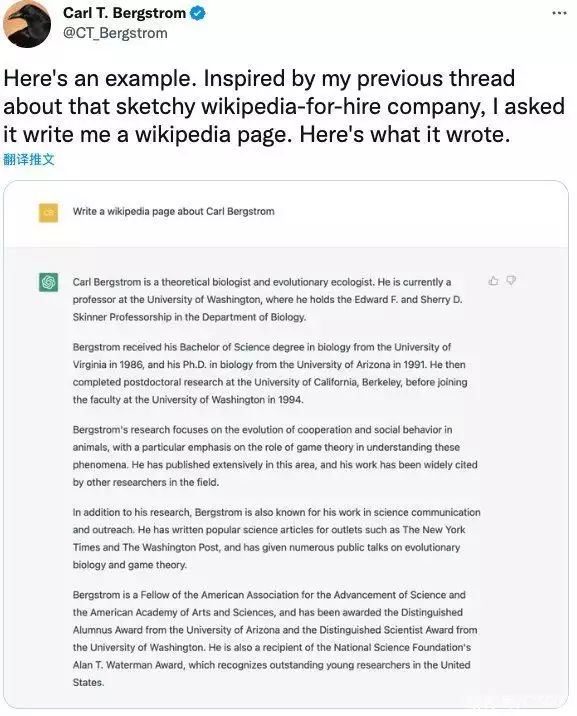Screen dimensions: 577x716
Task: Open the 翻译推文 translate tweet link
Action: (29, 159)
